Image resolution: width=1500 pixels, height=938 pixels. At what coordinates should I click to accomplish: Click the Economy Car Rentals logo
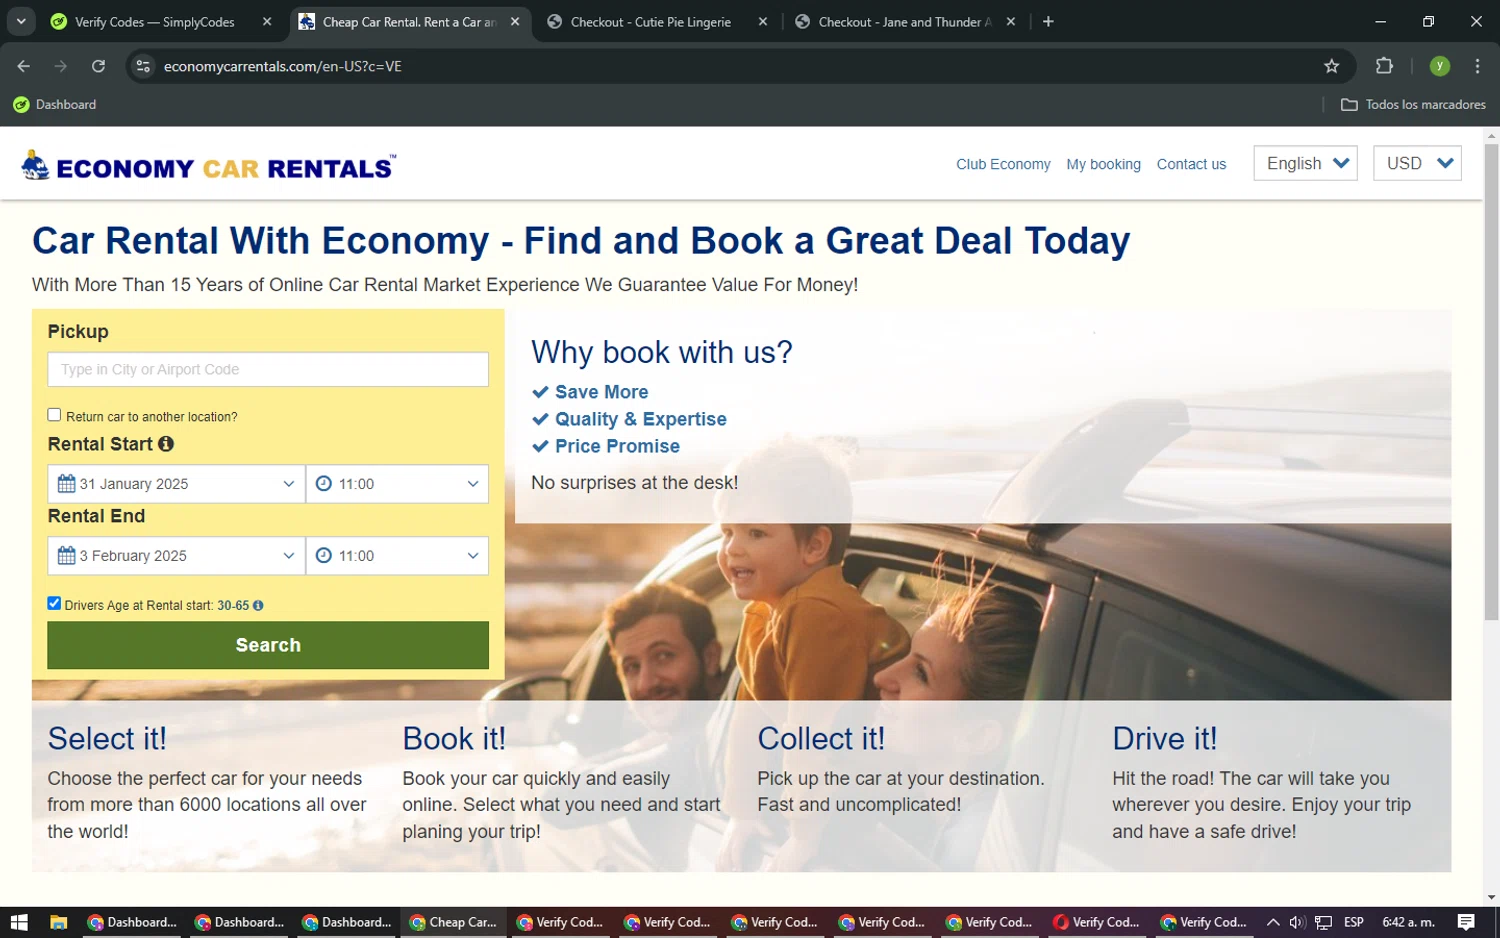click(x=208, y=166)
